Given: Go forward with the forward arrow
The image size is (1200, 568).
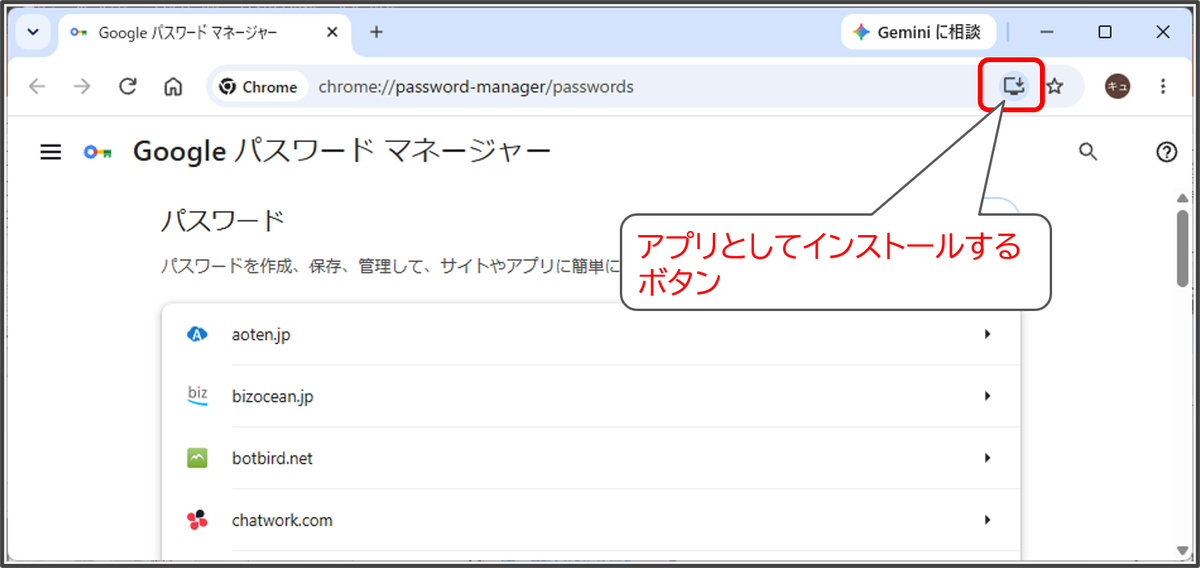Looking at the screenshot, I should (x=82, y=86).
